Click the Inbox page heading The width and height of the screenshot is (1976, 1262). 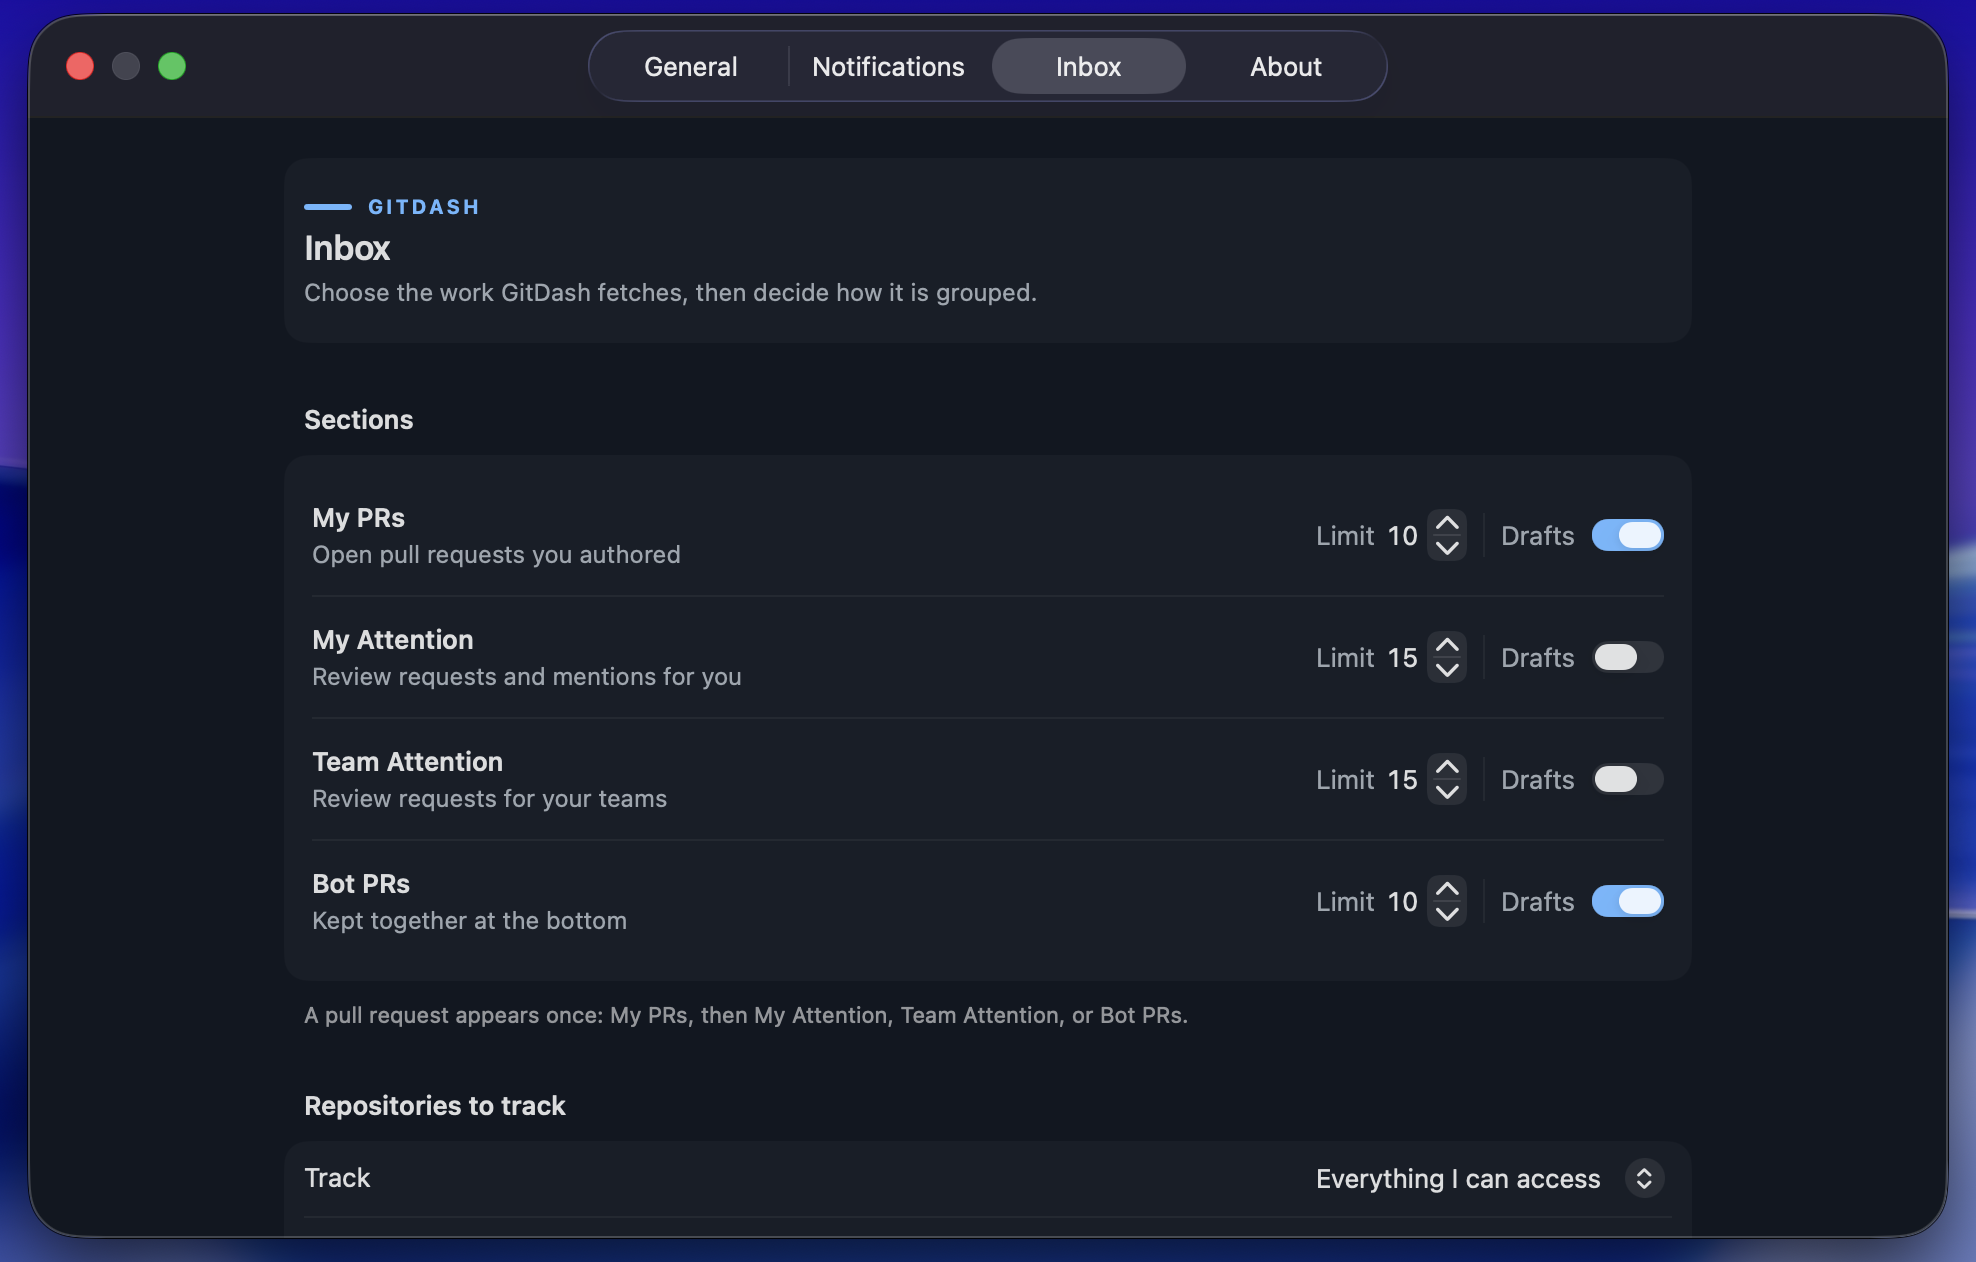pyautogui.click(x=347, y=249)
